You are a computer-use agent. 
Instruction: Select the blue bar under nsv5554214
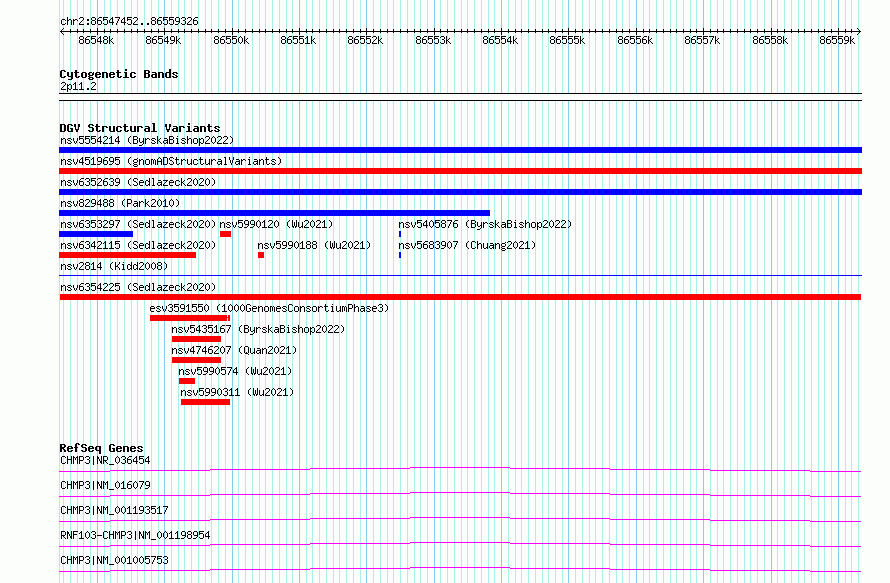tap(460, 150)
